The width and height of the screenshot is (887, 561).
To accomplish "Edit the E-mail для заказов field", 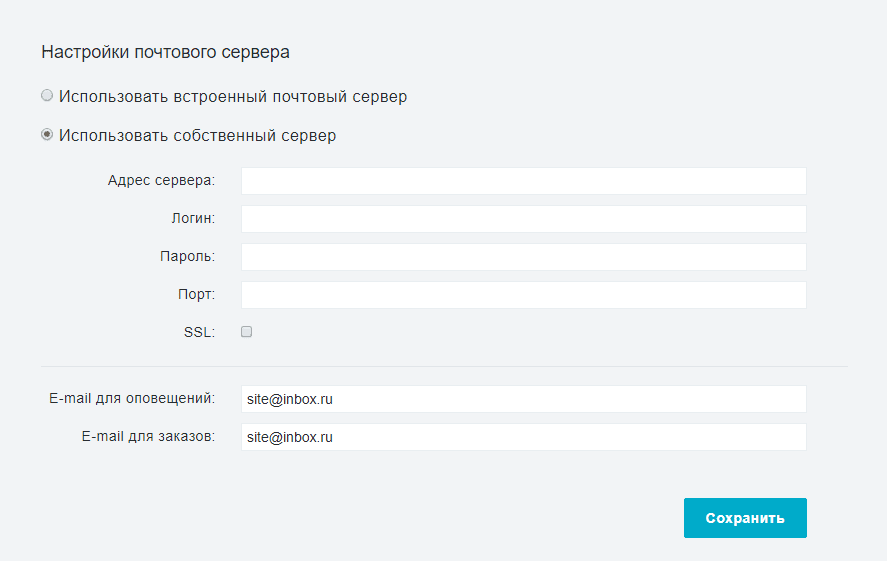I will coord(524,437).
